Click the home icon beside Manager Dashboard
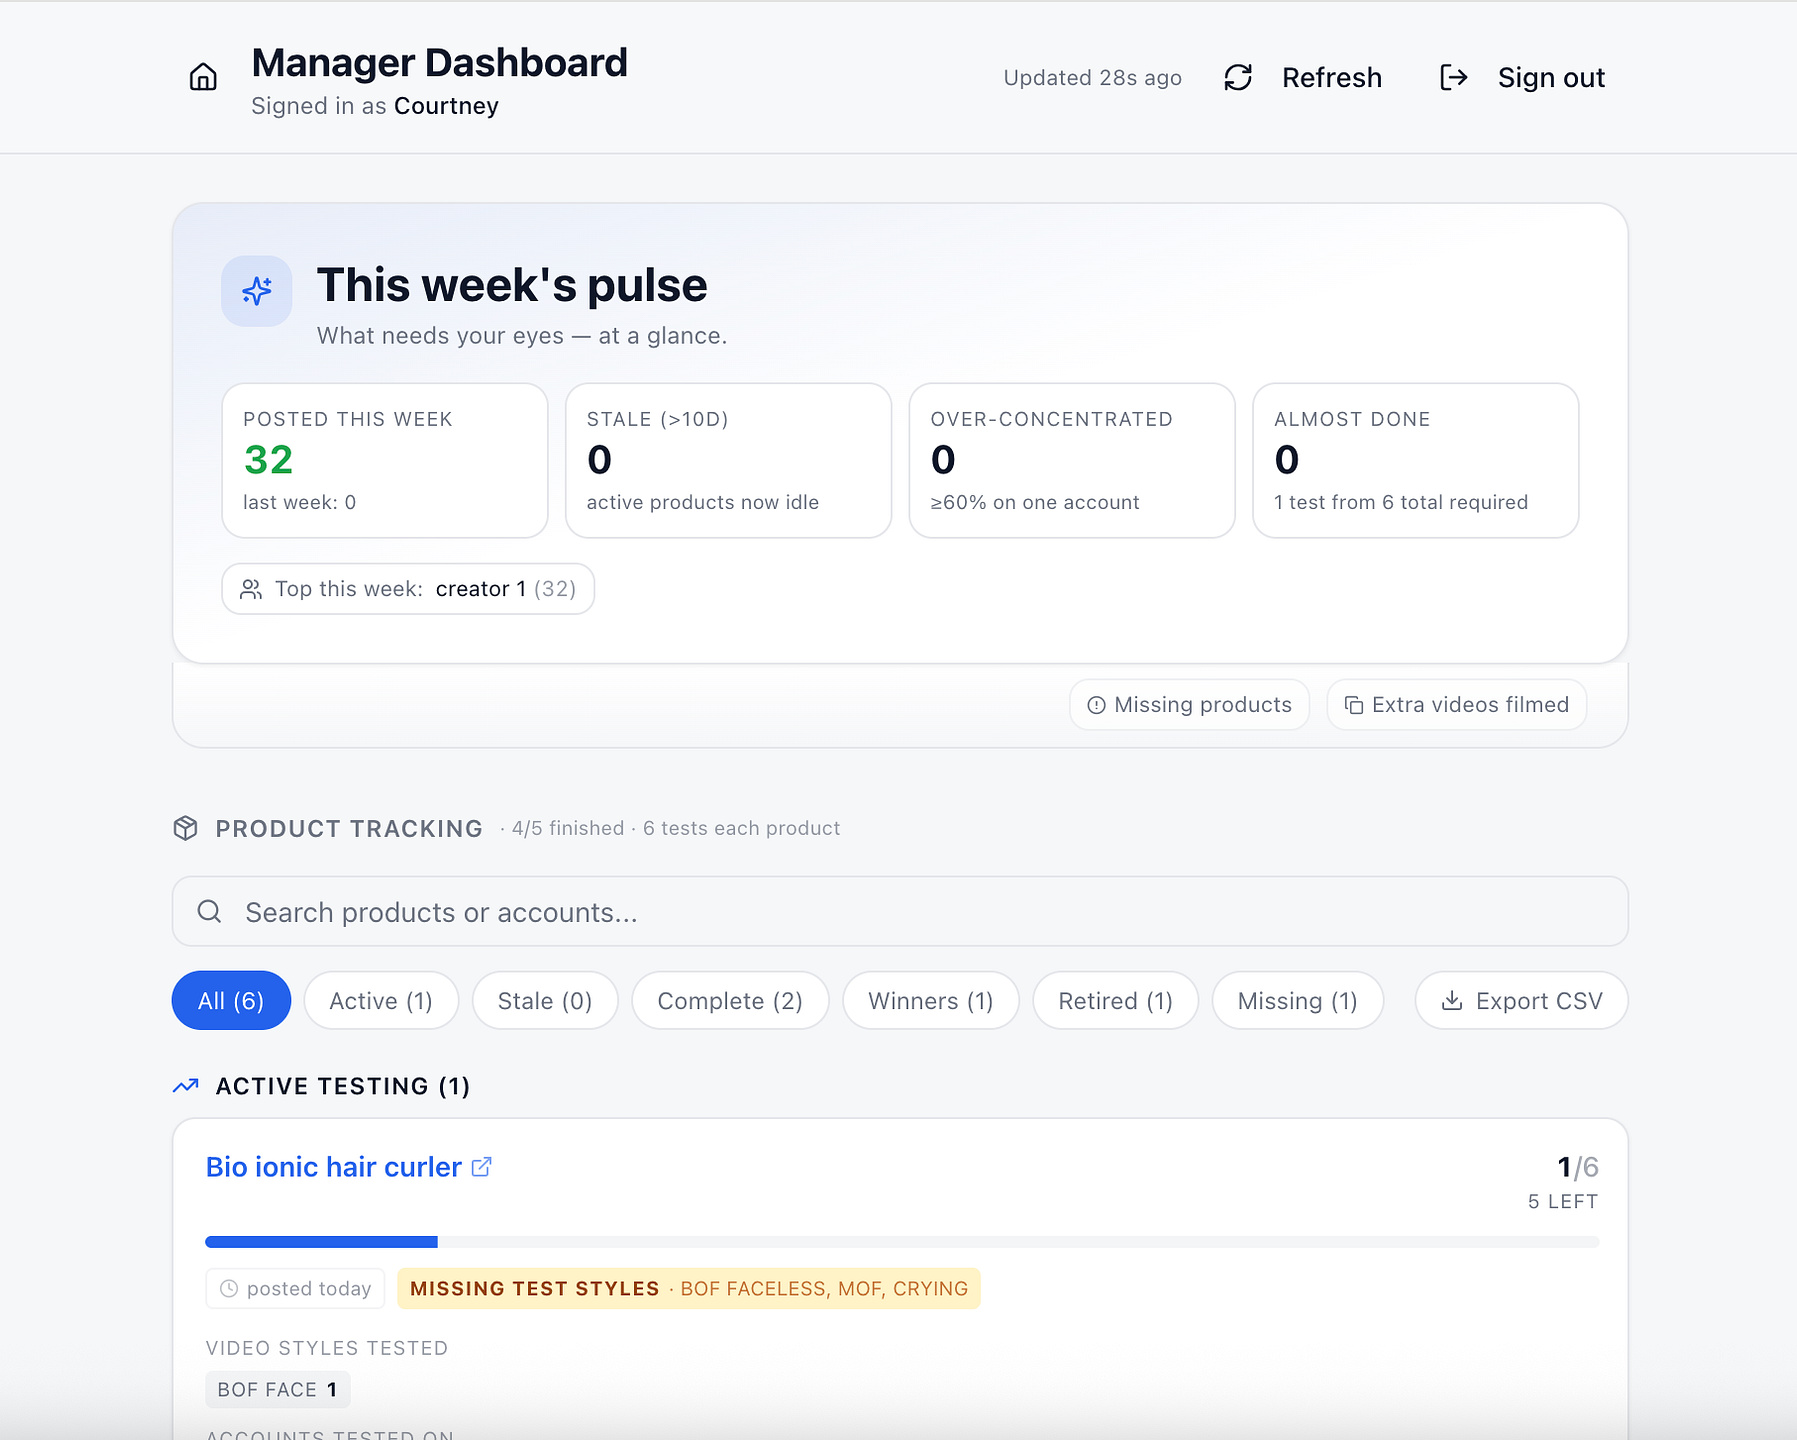 coord(203,77)
